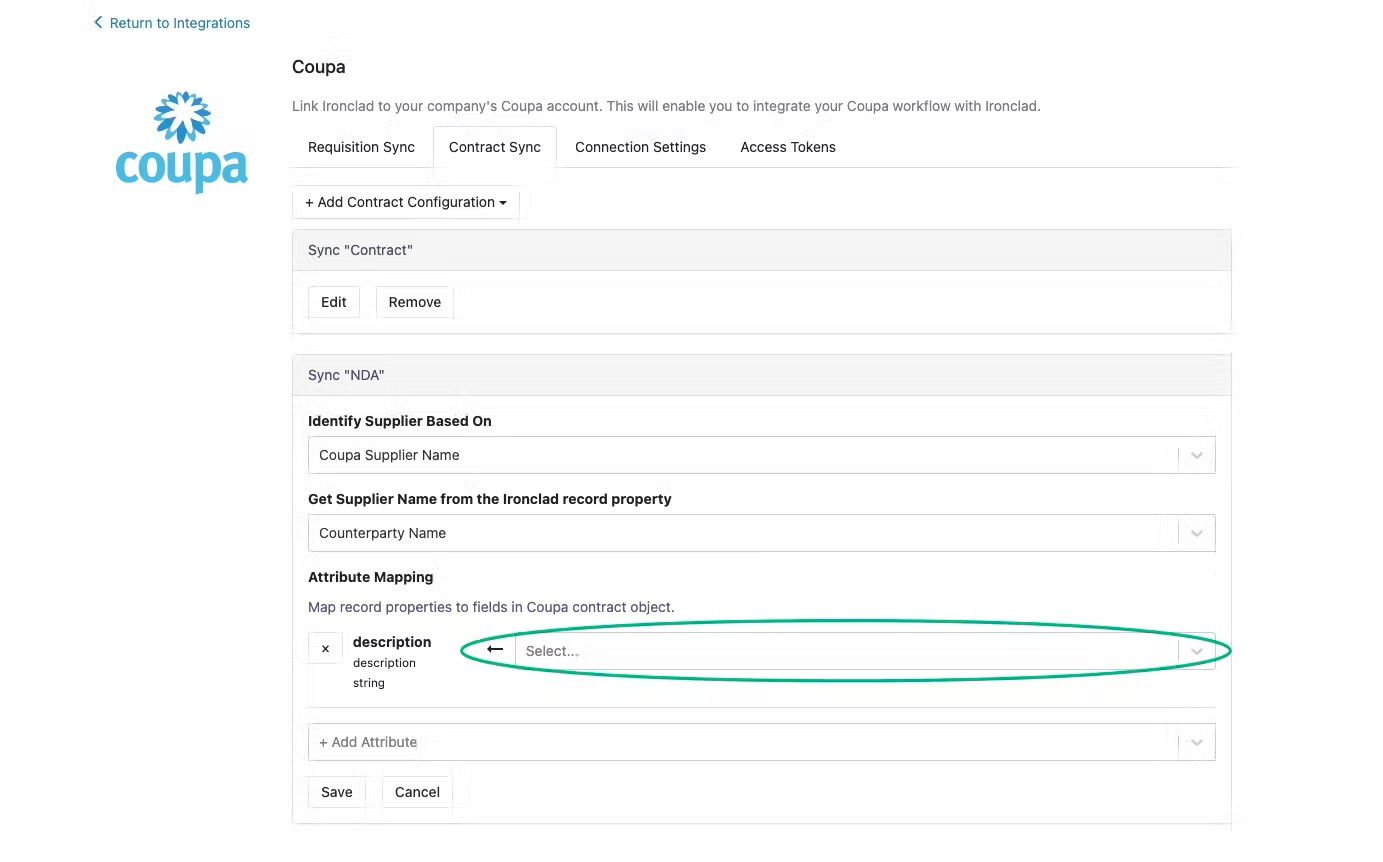
Task: Open the Connection Settings tab
Action: pos(640,147)
